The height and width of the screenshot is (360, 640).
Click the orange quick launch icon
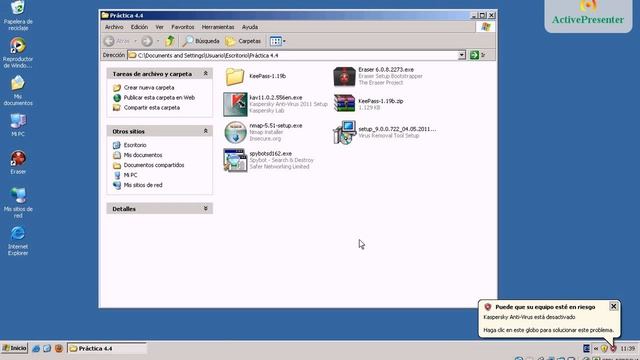coord(59,348)
